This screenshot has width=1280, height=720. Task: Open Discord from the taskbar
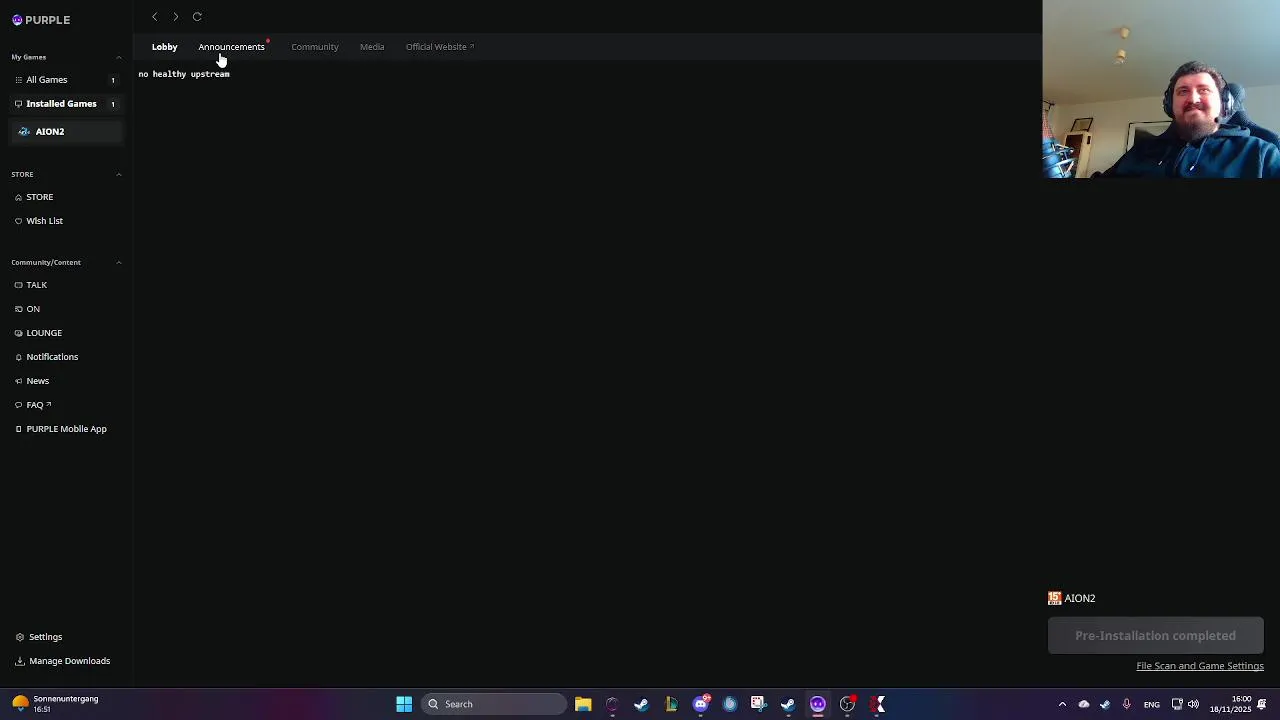(701, 704)
